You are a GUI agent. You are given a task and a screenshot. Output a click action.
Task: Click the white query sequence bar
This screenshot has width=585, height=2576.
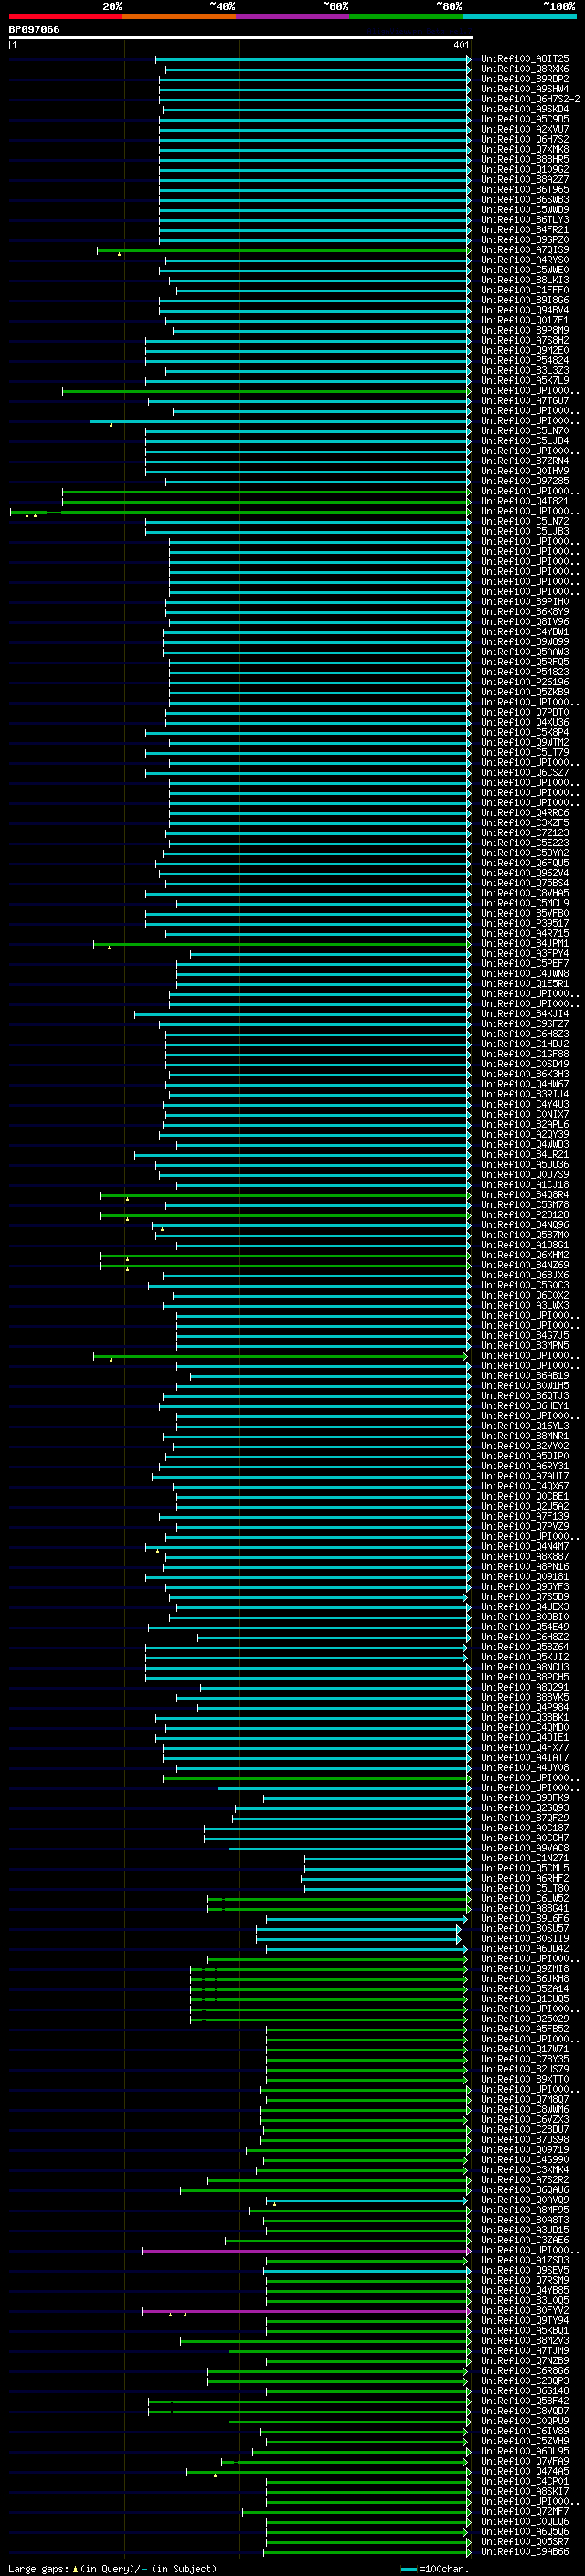(x=240, y=38)
